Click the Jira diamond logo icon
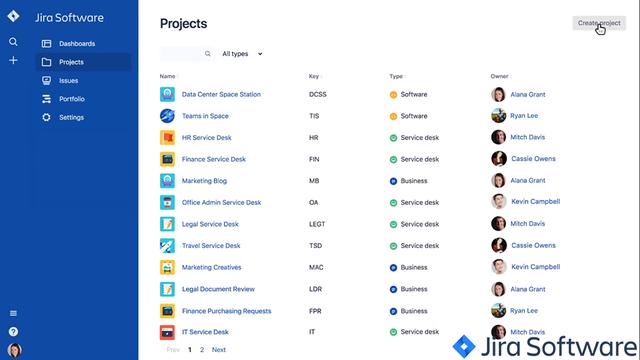The width and height of the screenshot is (640, 360). (x=13, y=16)
